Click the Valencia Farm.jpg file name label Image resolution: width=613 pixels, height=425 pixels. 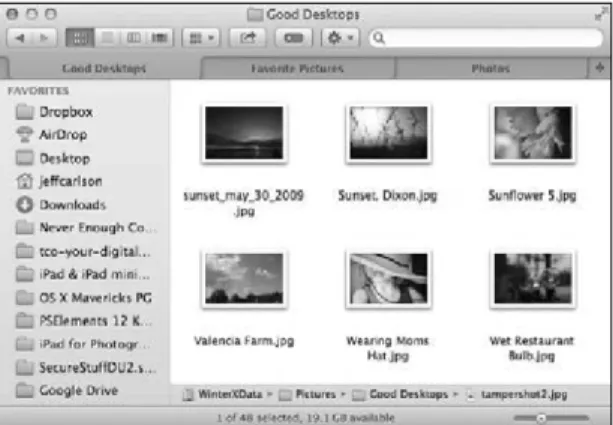(x=244, y=341)
